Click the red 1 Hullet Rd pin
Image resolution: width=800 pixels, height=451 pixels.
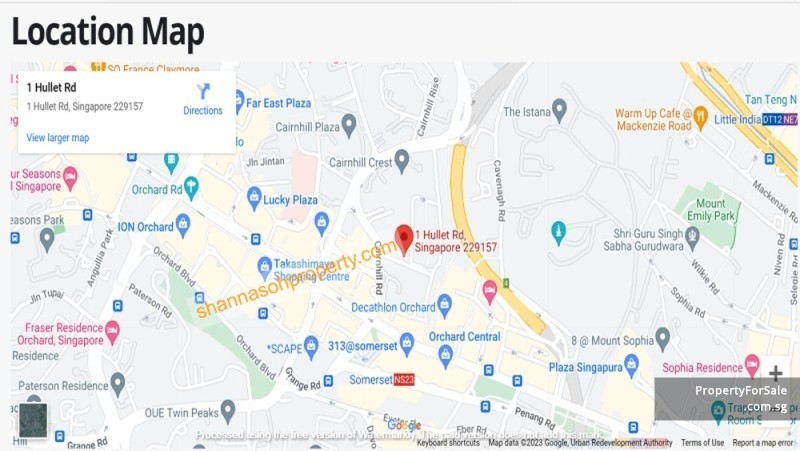pos(404,240)
